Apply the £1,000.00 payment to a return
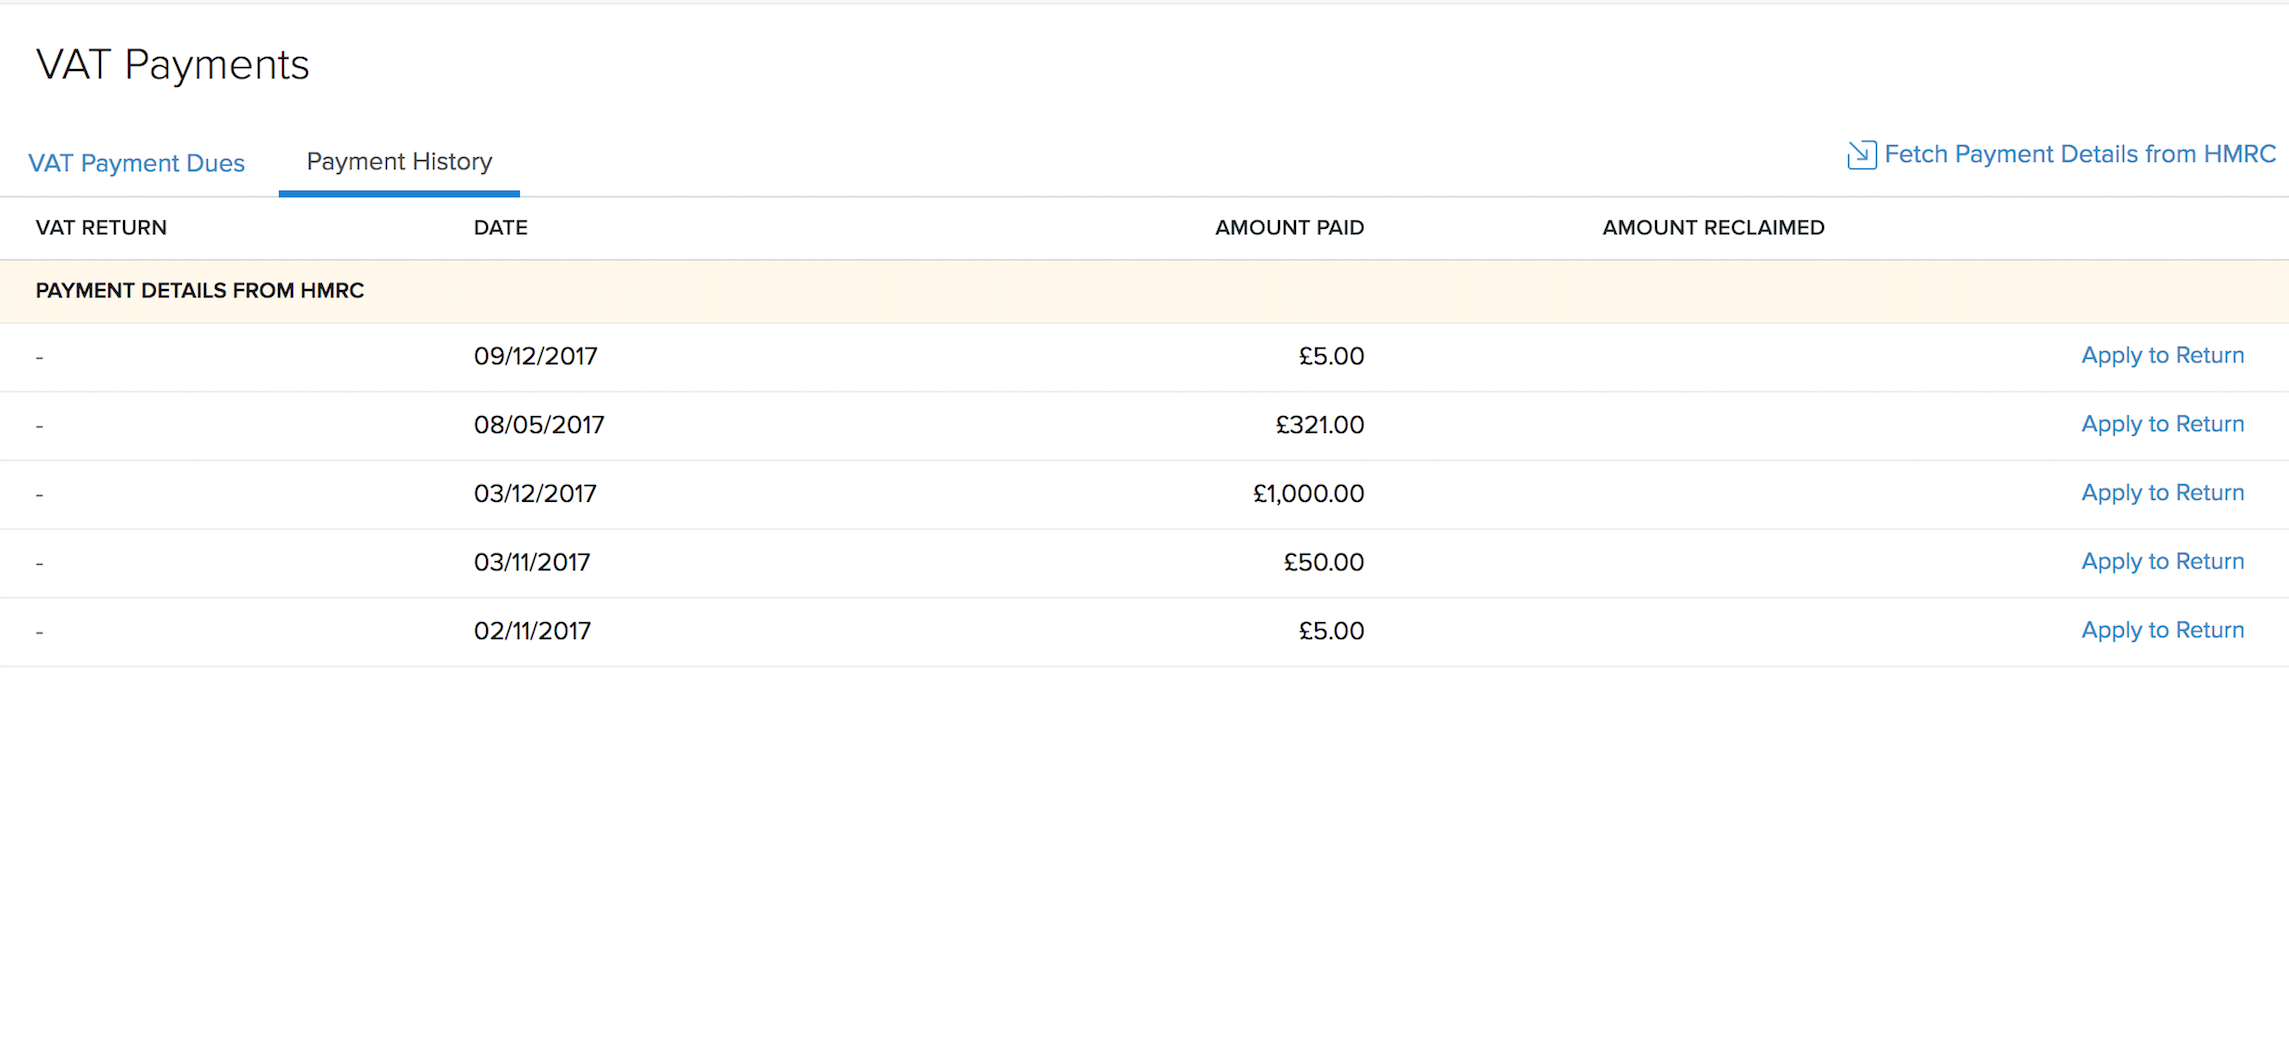Image resolution: width=2289 pixels, height=1054 pixels. tap(2162, 492)
